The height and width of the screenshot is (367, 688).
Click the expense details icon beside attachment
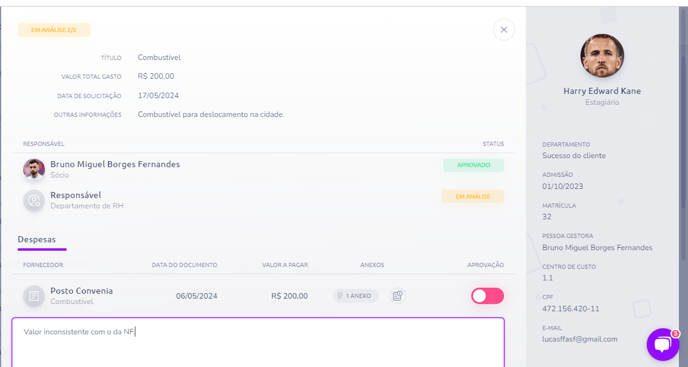coord(398,296)
